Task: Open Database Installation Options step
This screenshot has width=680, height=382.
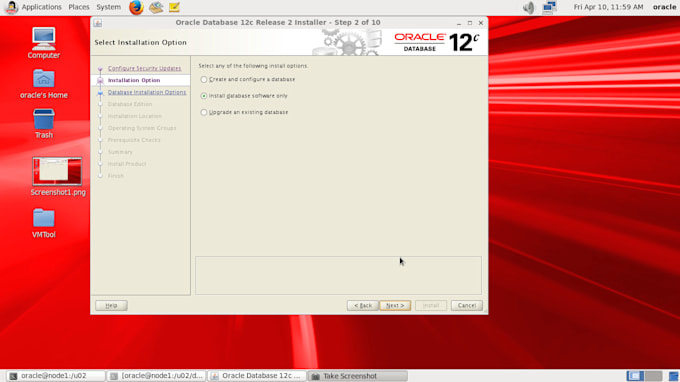Action: 147,92
